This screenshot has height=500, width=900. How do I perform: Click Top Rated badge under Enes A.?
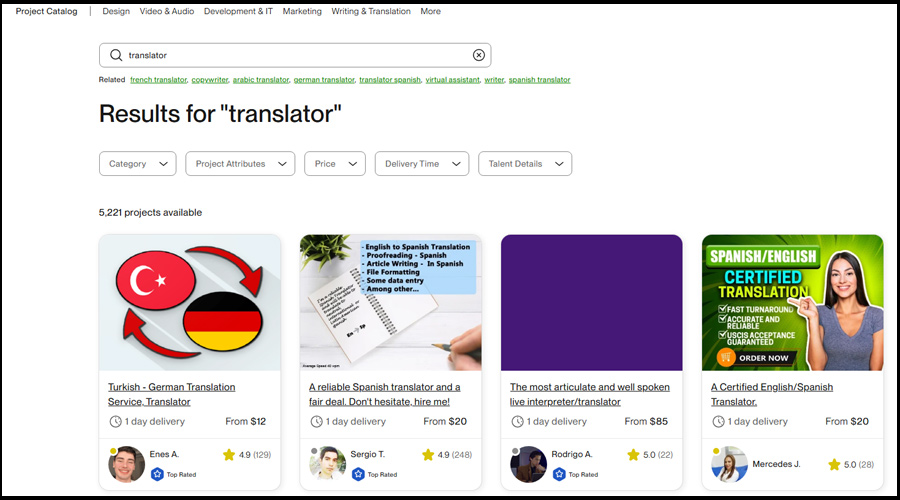176,475
